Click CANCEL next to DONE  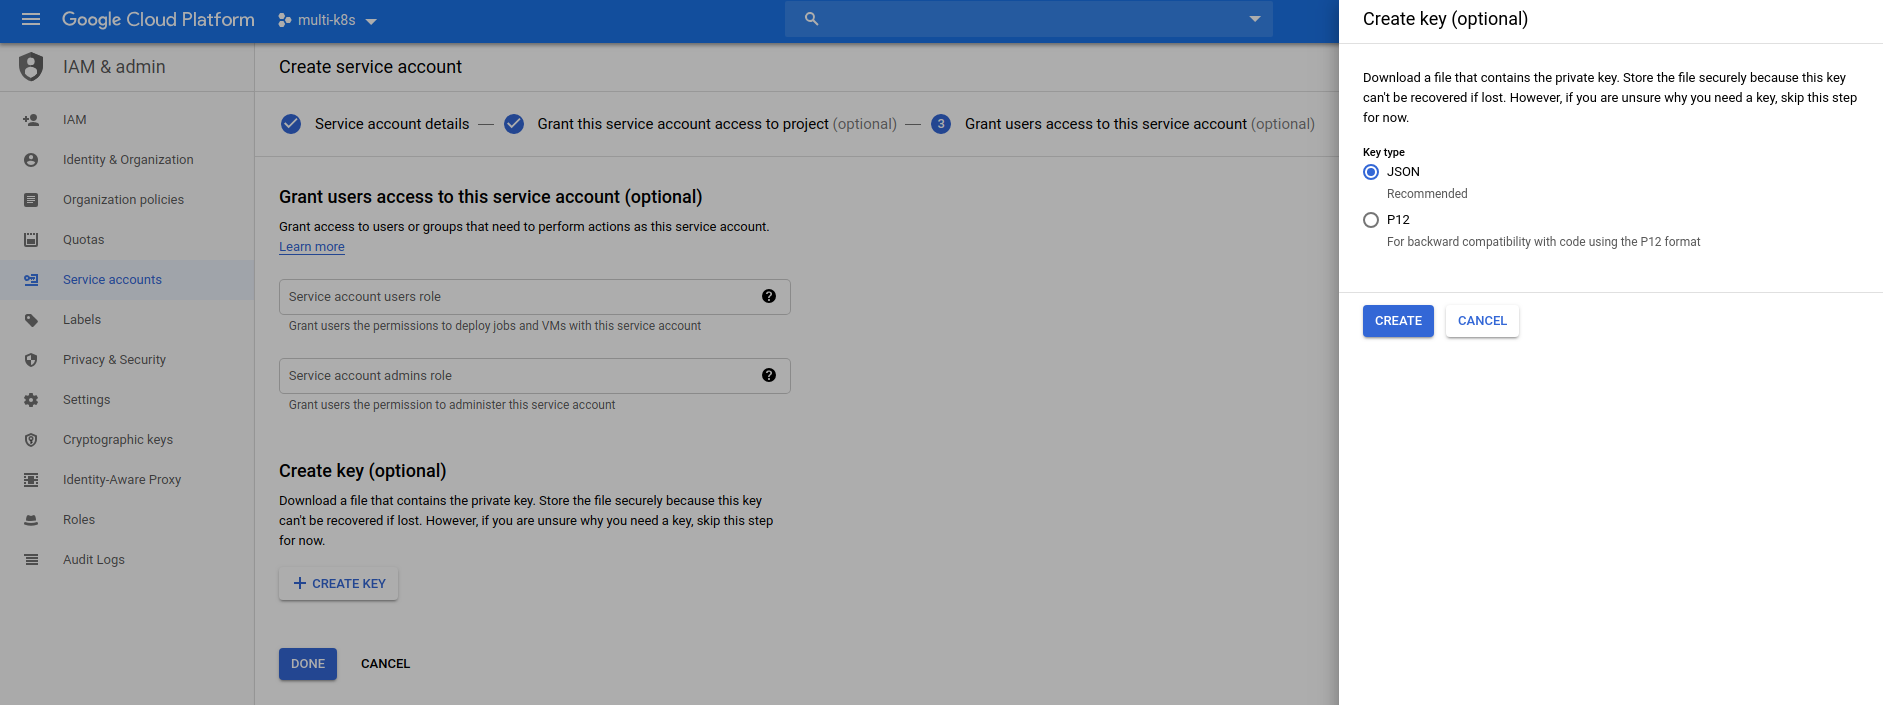385,664
